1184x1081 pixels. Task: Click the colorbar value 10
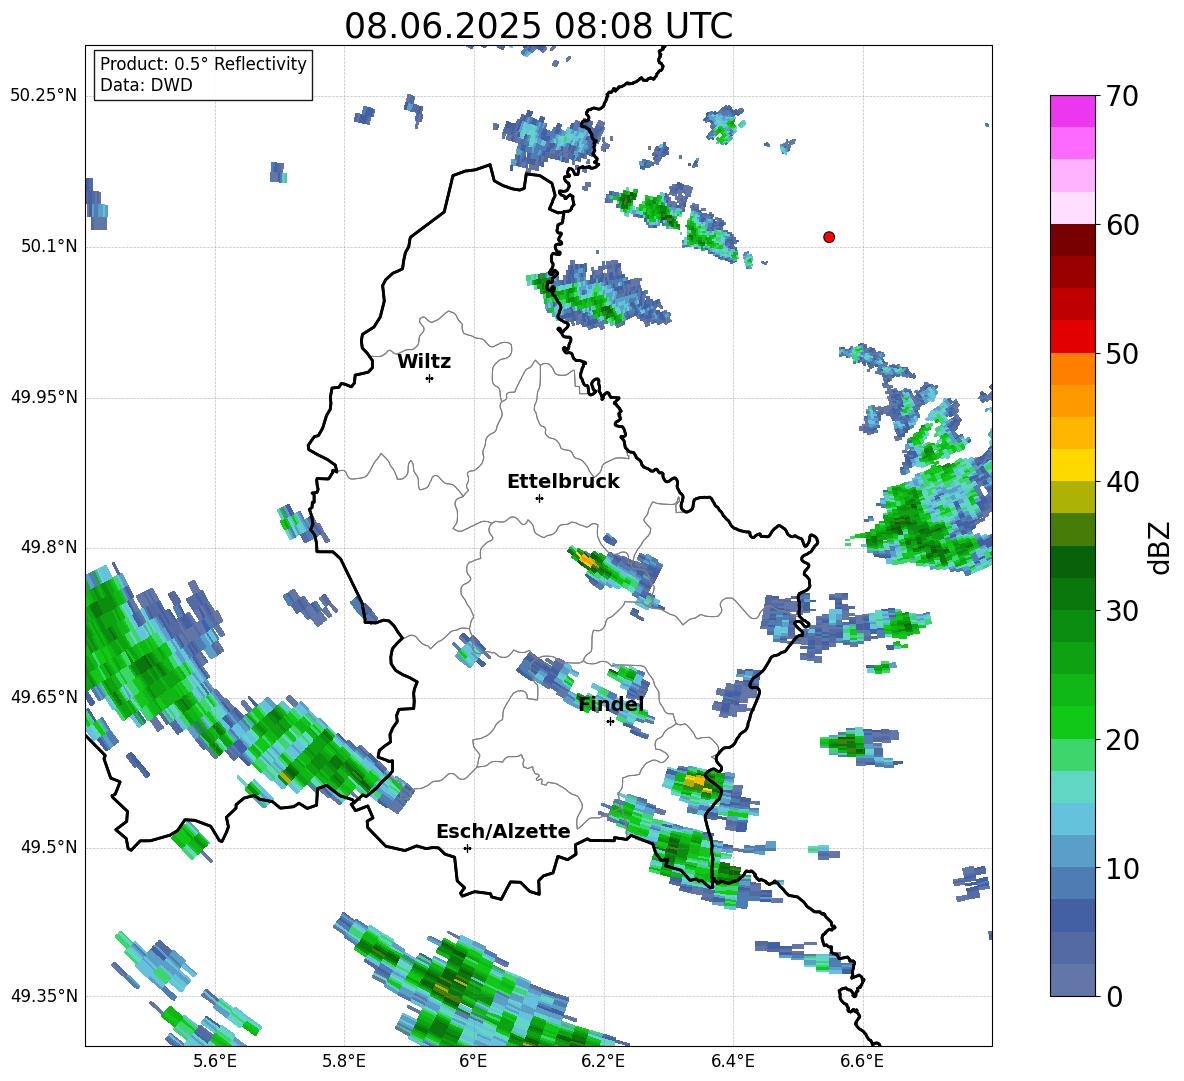coord(1121,868)
